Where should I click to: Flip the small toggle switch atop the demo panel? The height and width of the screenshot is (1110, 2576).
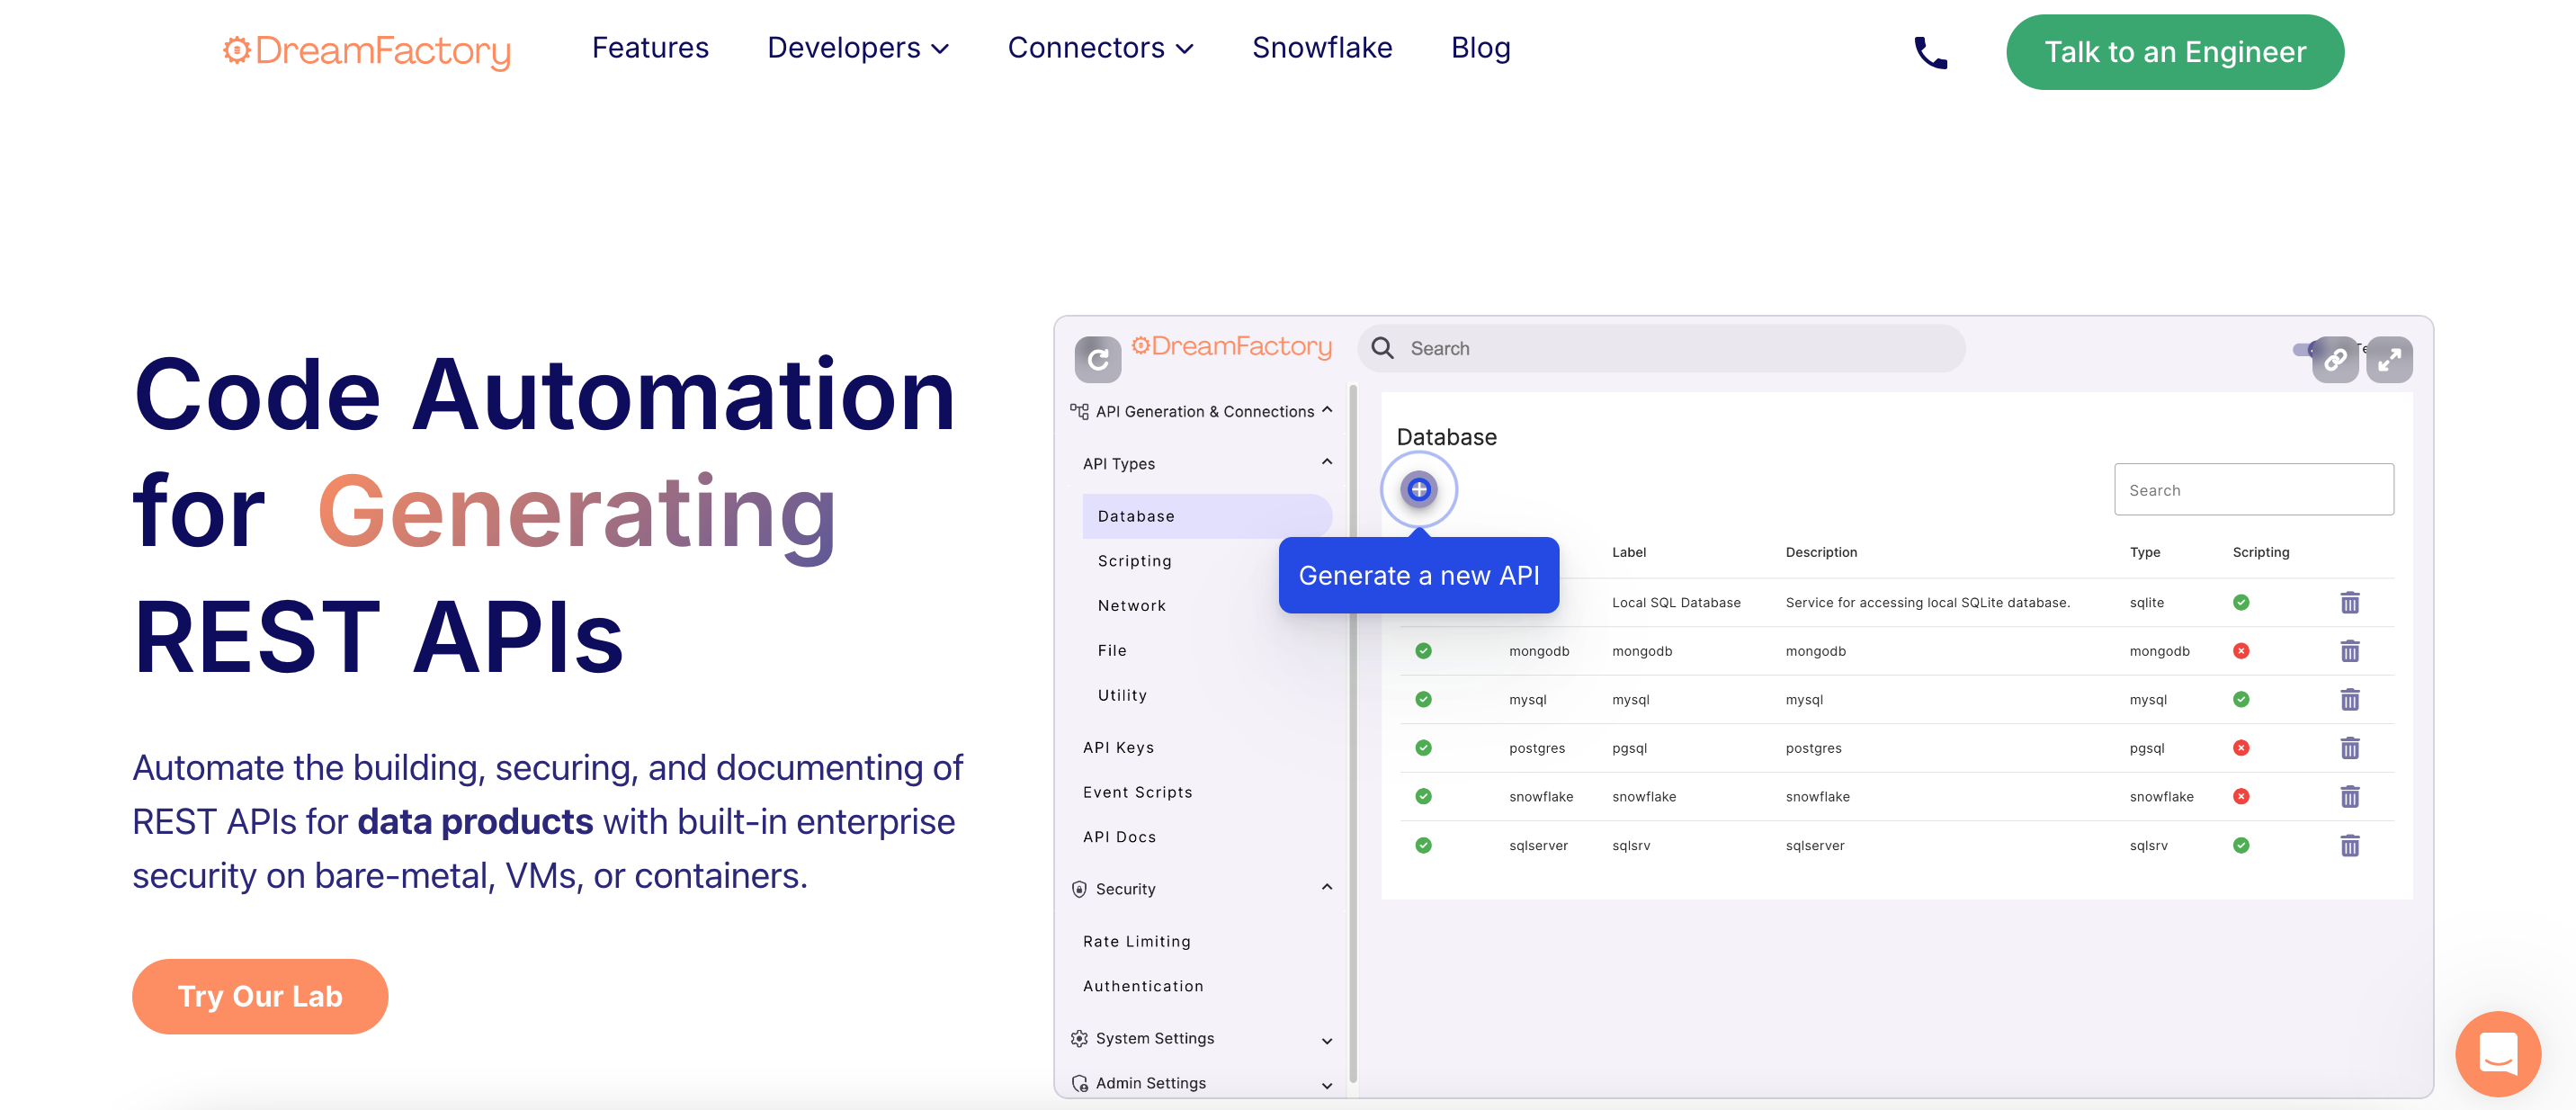point(2302,350)
